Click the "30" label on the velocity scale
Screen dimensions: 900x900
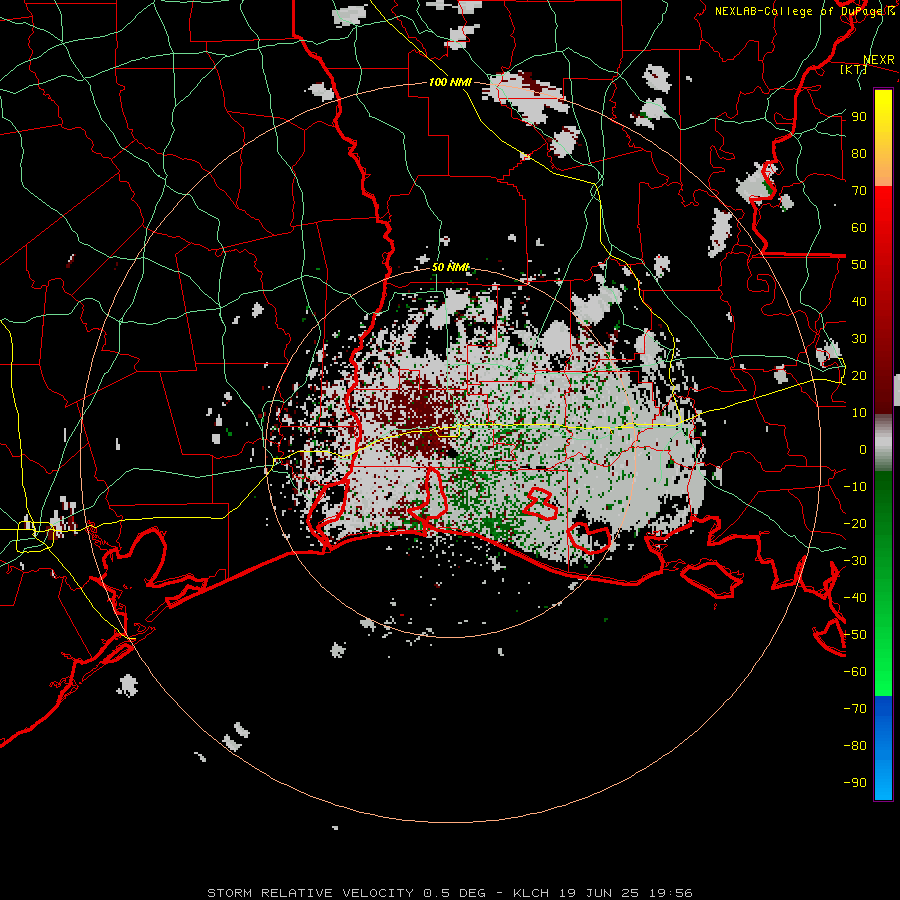click(x=859, y=339)
